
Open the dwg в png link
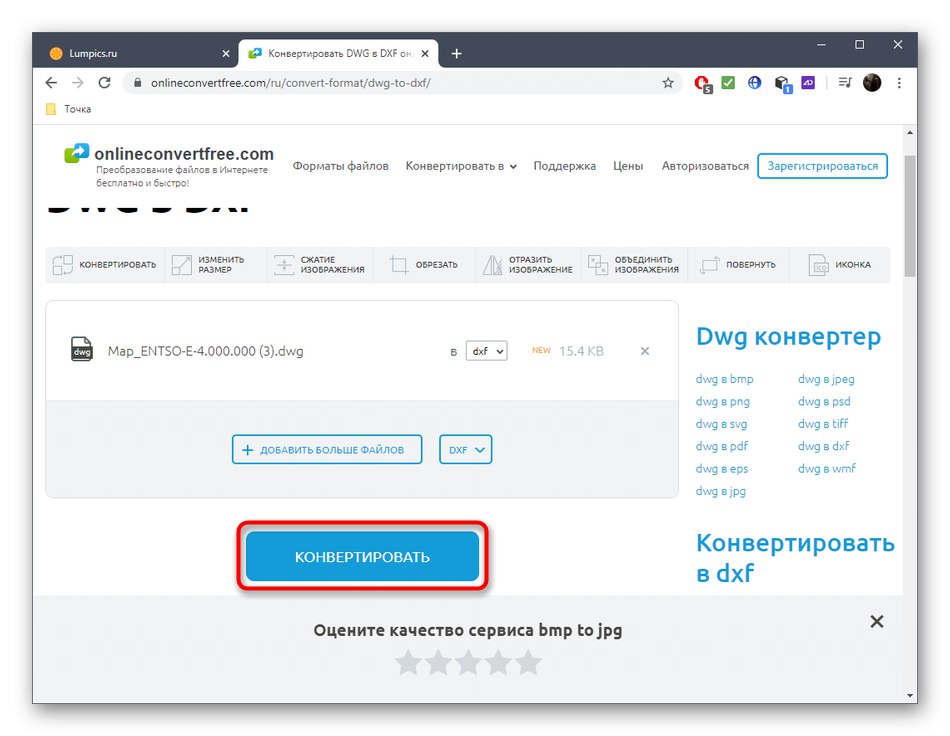(722, 402)
